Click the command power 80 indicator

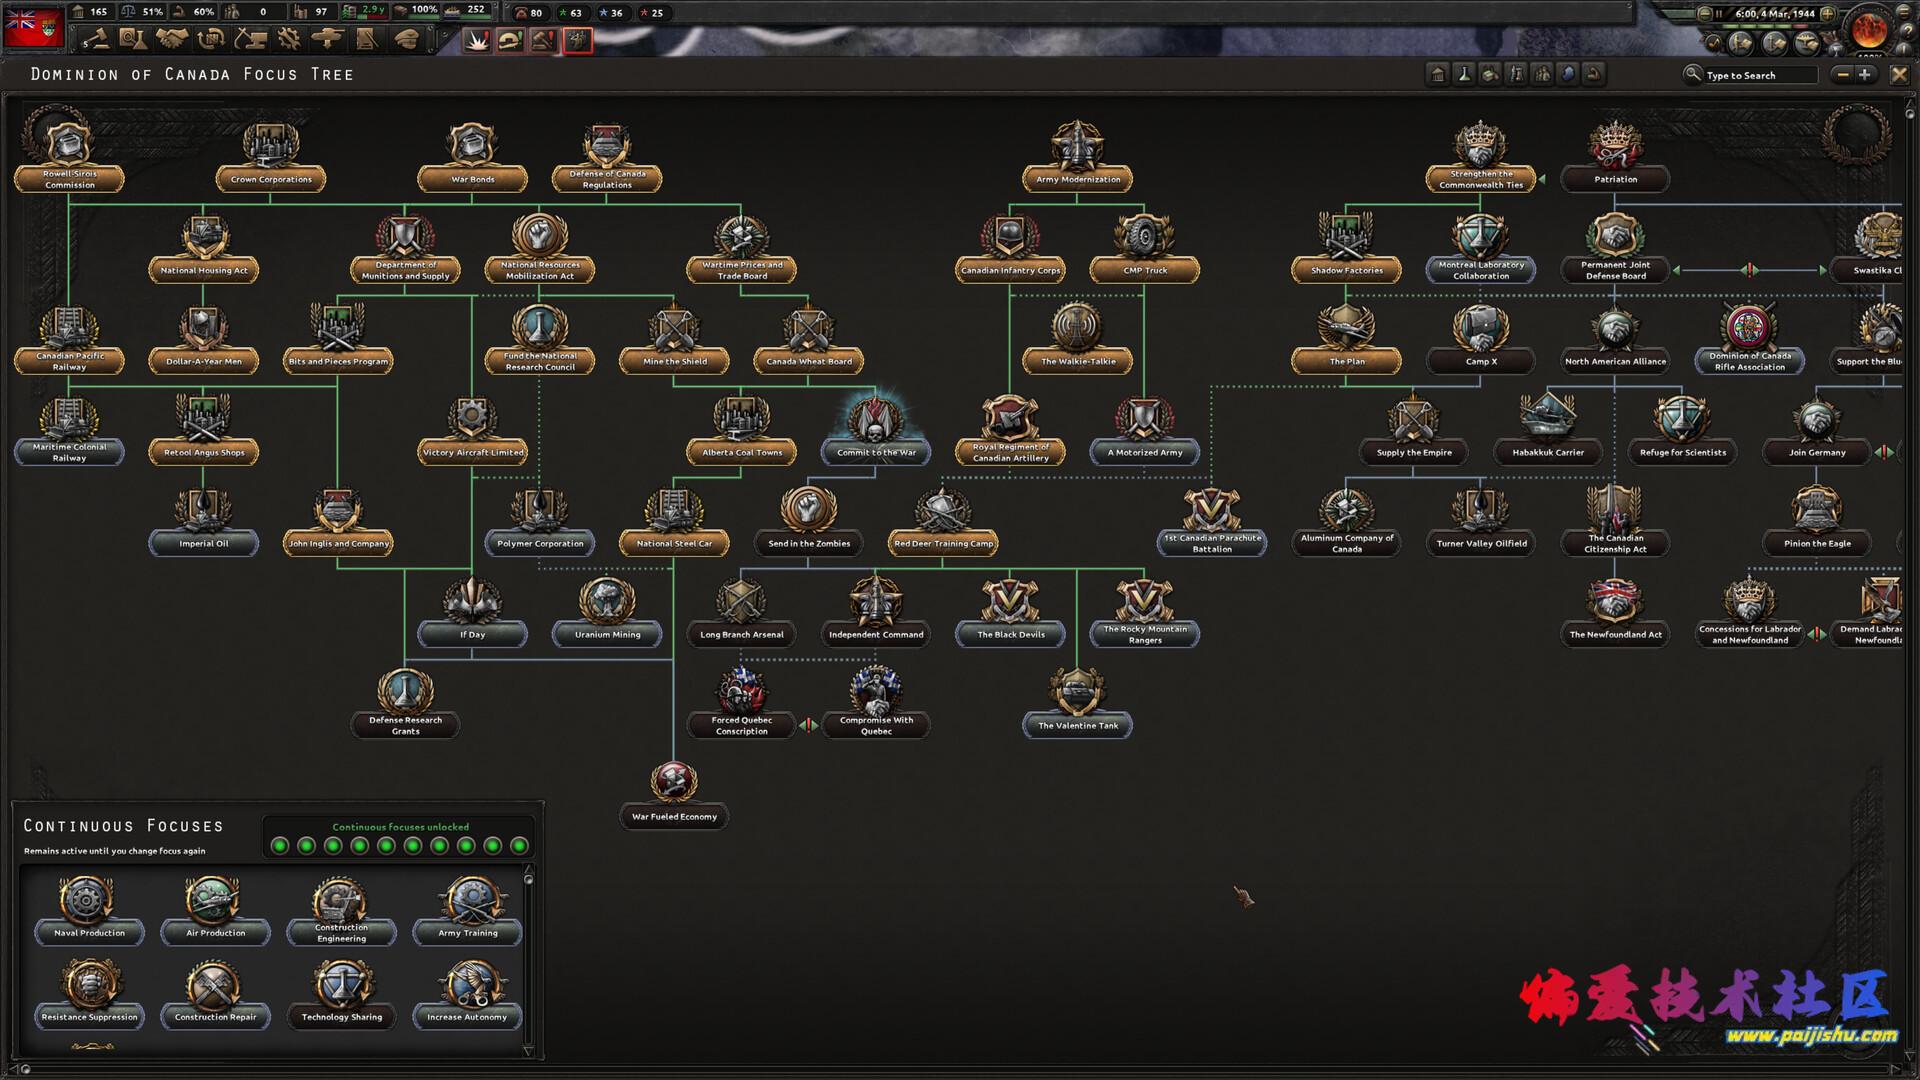(527, 13)
